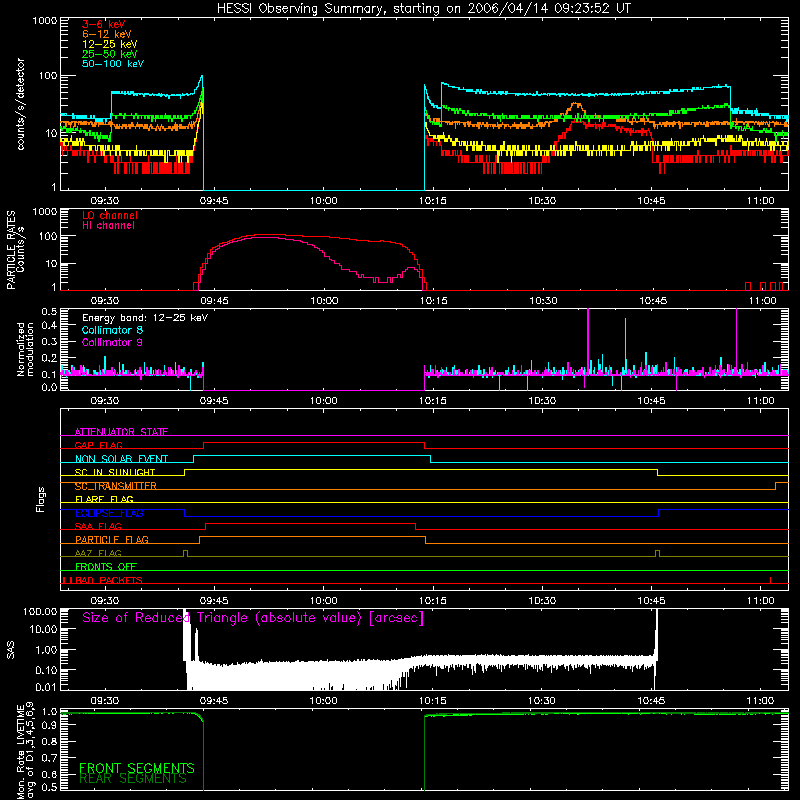This screenshot has height=800, width=800.
Task: Click 10:15 time label under top counts panel
Action: pos(433,201)
